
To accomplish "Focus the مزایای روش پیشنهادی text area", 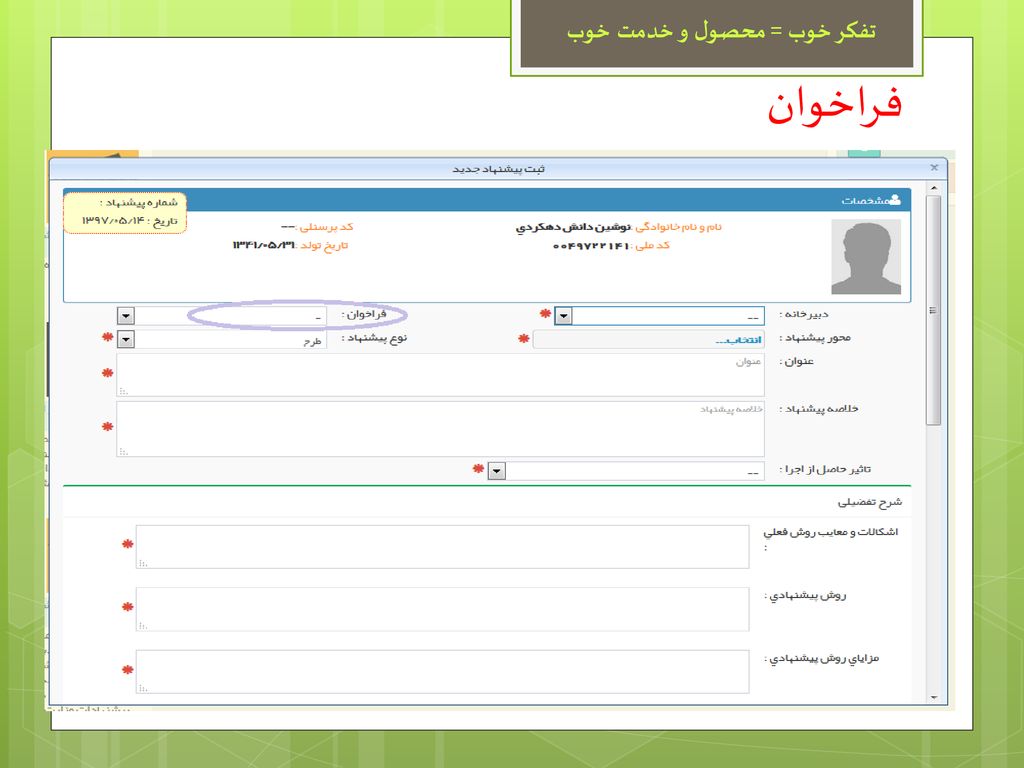I will click(x=442, y=672).
